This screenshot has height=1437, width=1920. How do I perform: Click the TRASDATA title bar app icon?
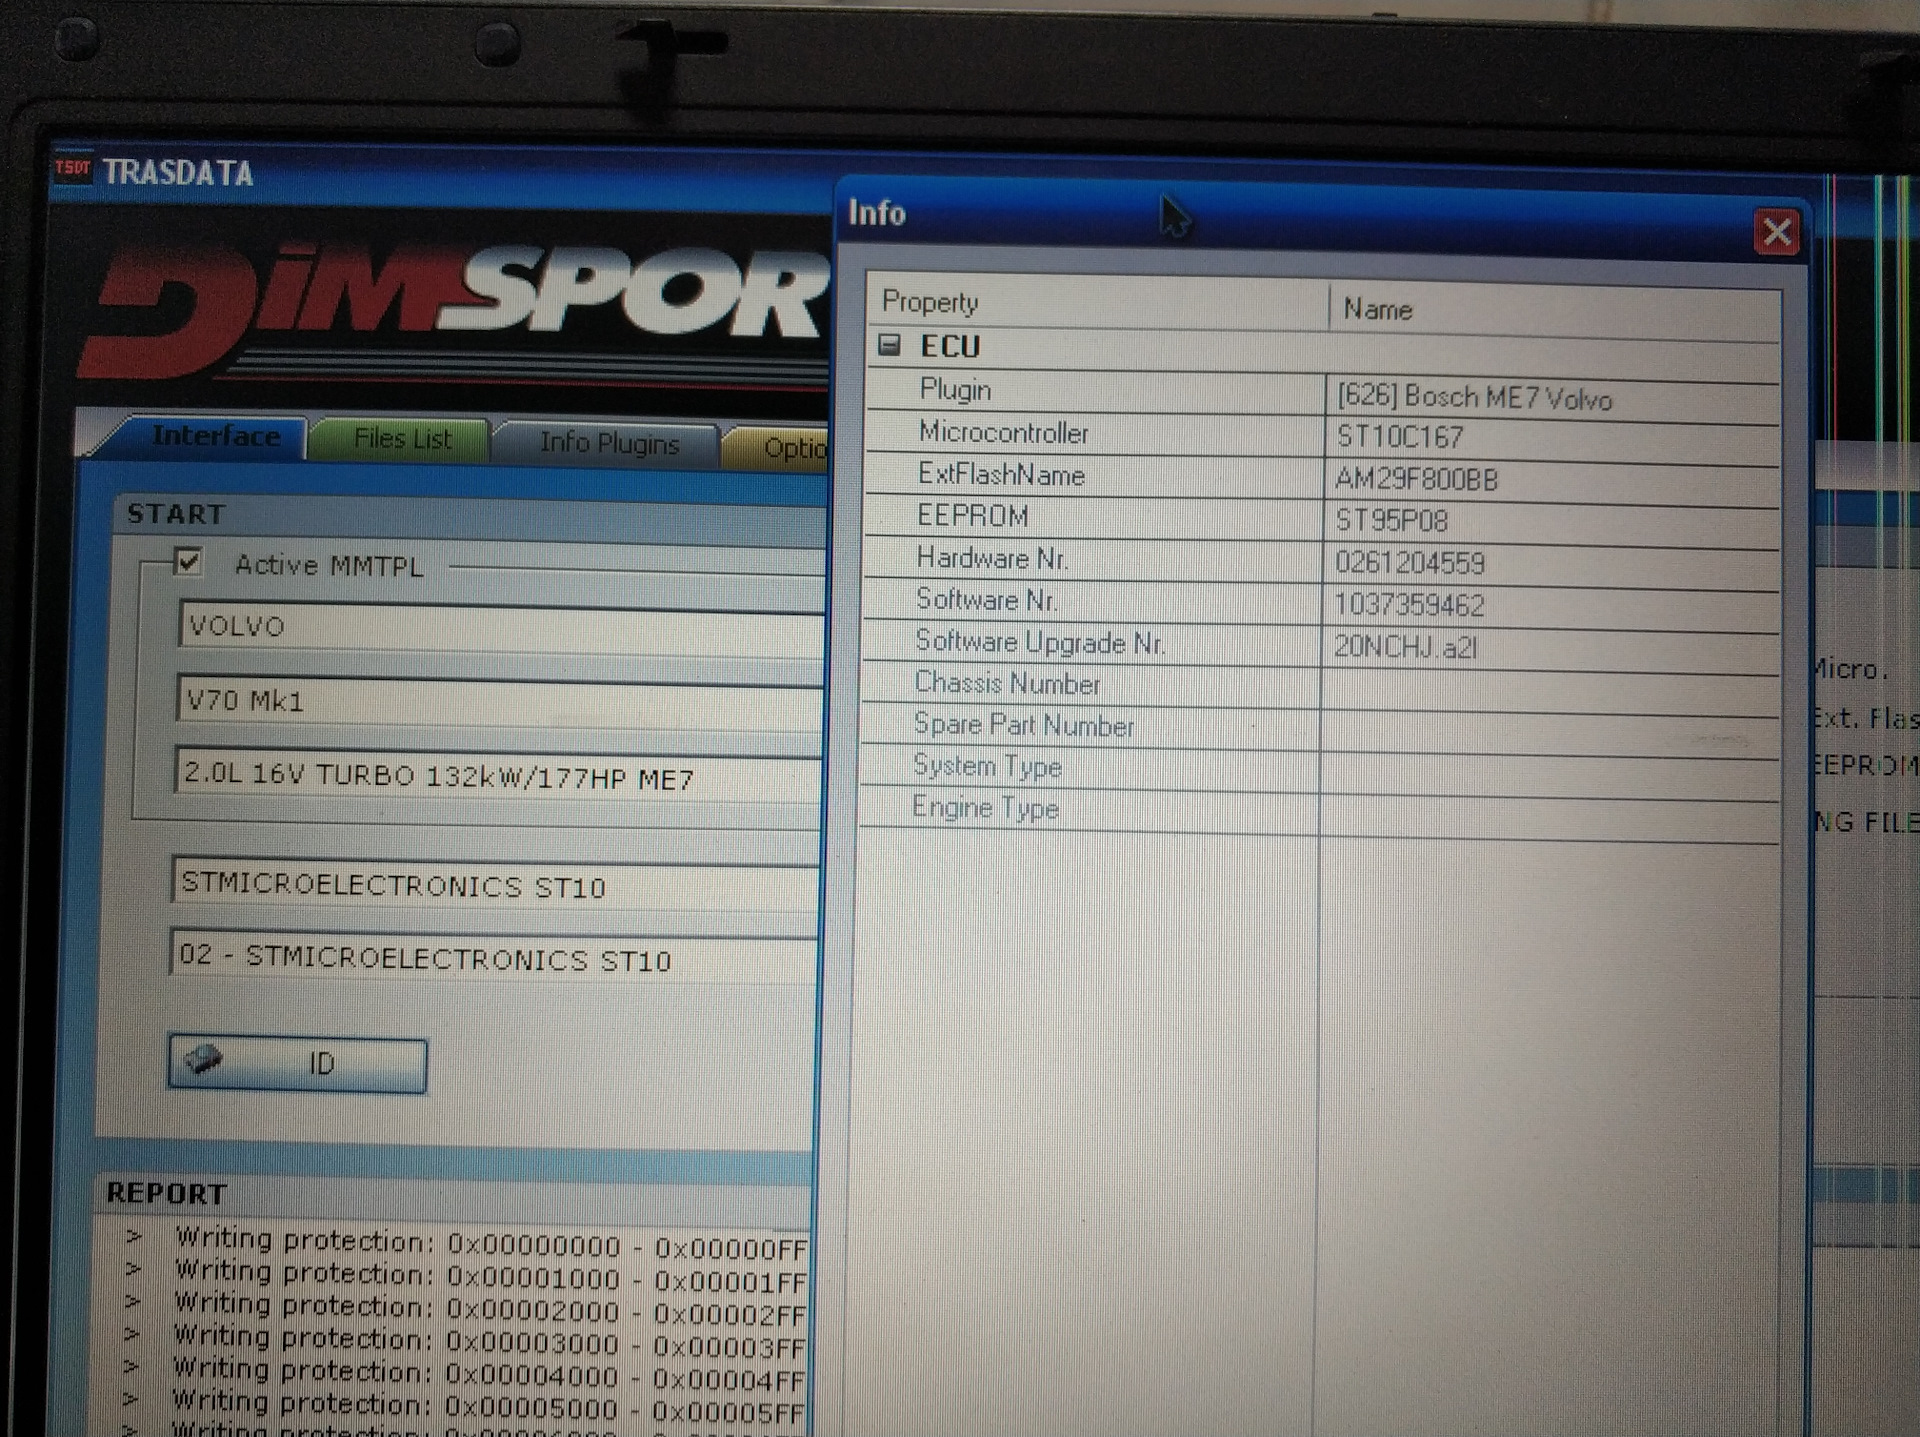pos(72,168)
